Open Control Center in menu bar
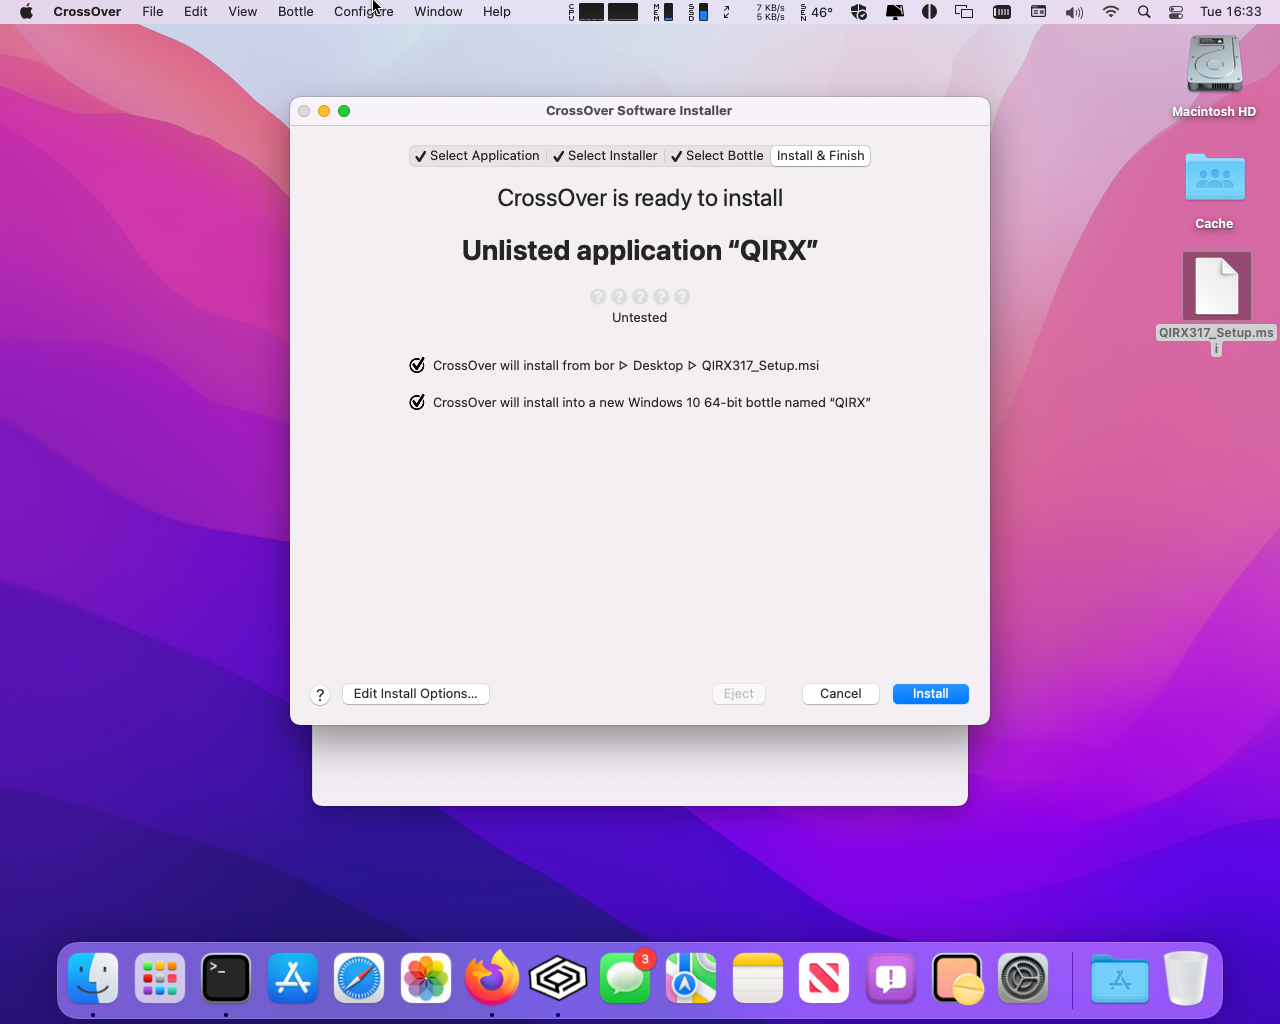This screenshot has width=1280, height=1024. 1176,12
